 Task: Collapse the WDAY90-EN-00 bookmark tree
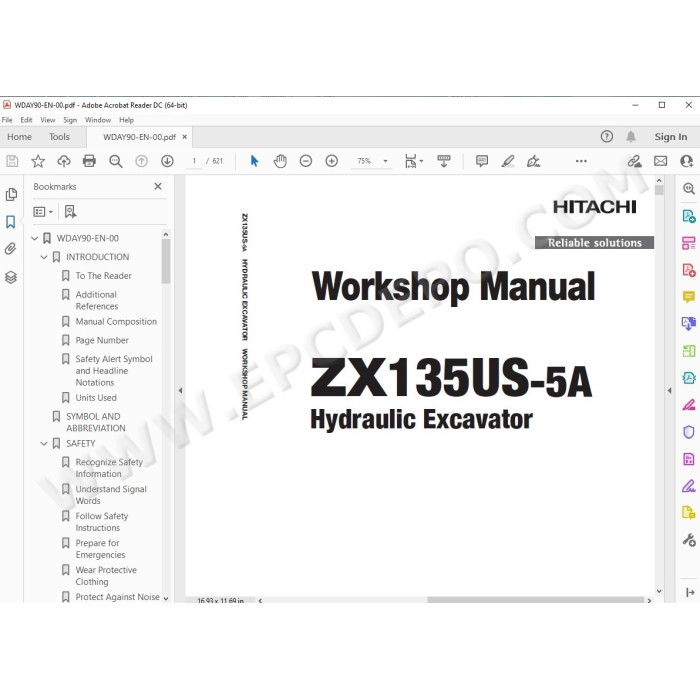(34, 238)
